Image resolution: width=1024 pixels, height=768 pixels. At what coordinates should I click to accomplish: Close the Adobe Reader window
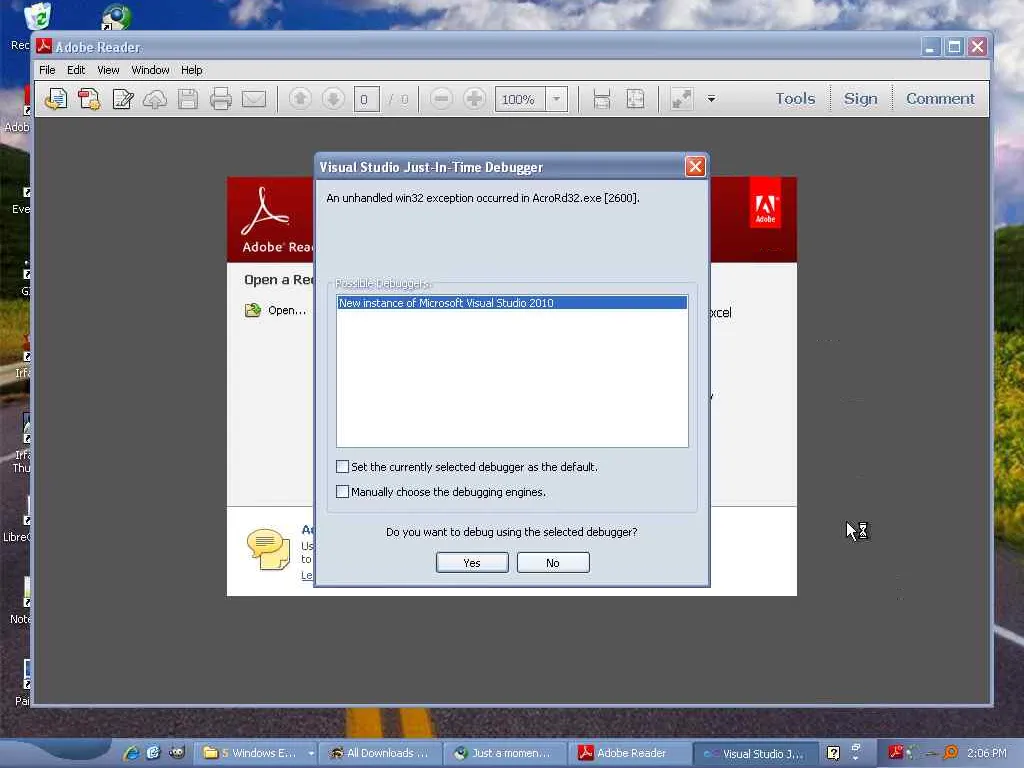click(978, 46)
